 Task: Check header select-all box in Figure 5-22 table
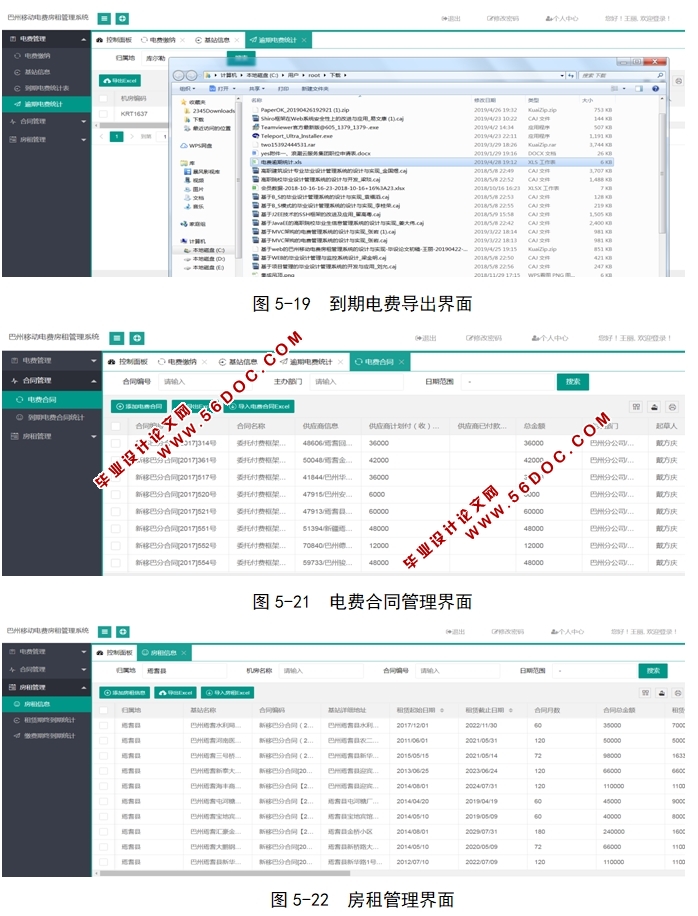[103, 710]
